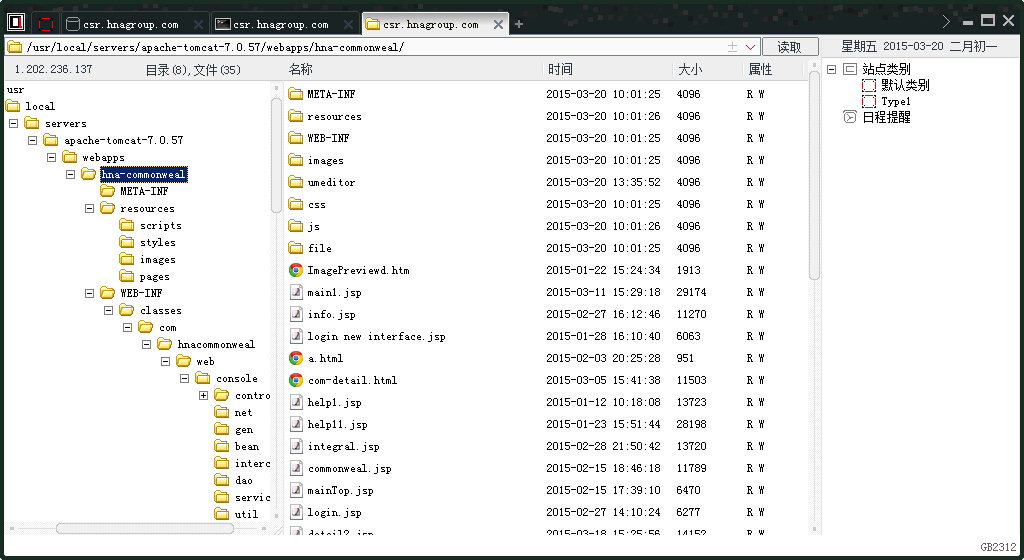
Task: Open the umeditor folder icon in file list
Action: pos(296,182)
